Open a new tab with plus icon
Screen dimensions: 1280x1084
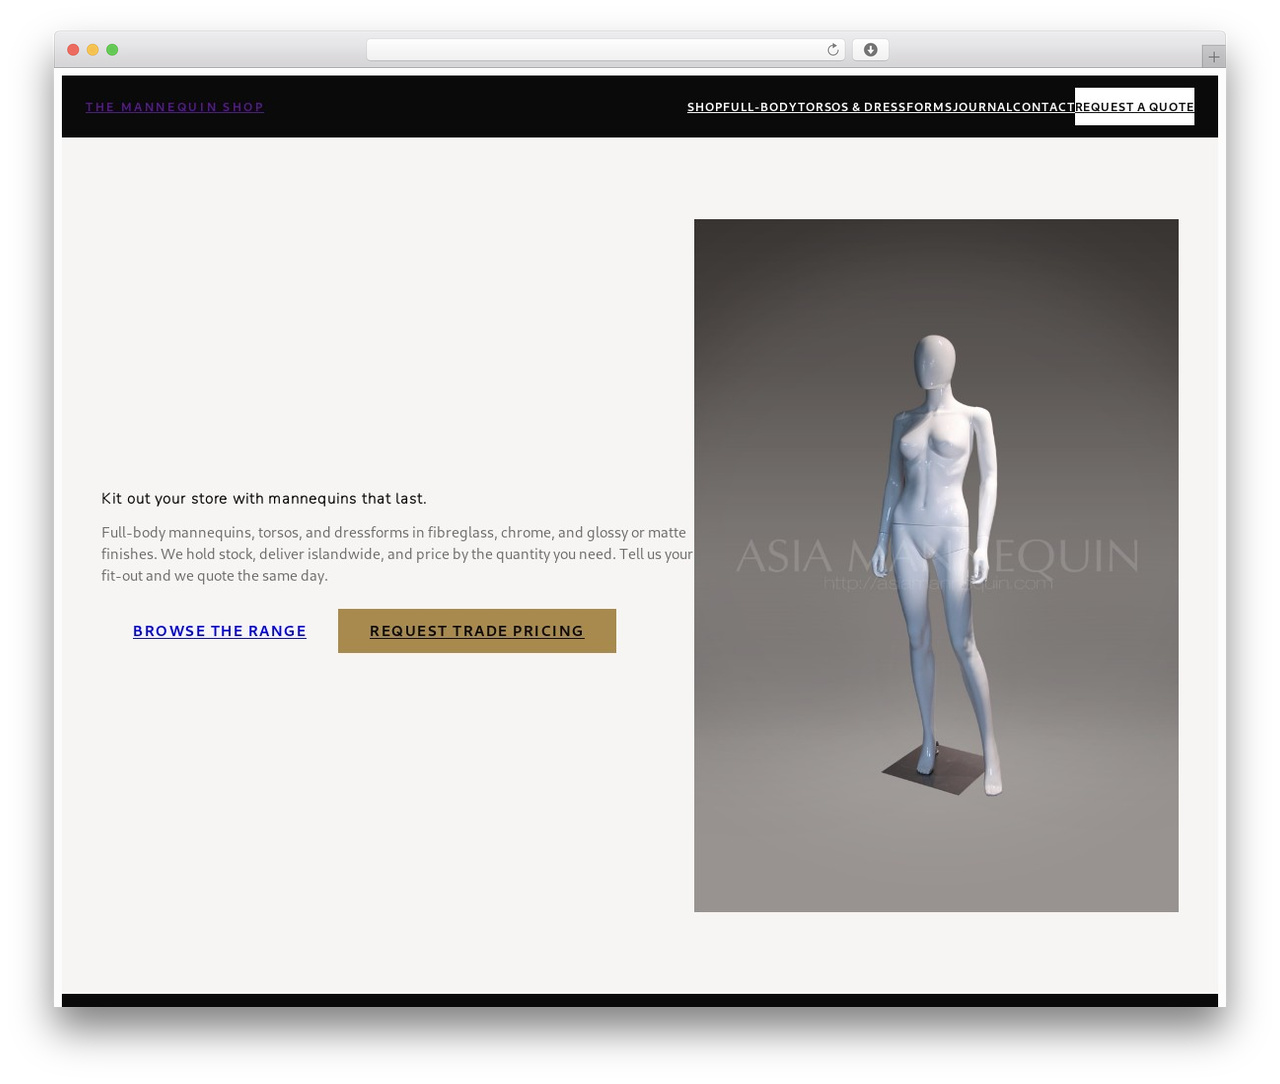(x=1213, y=57)
